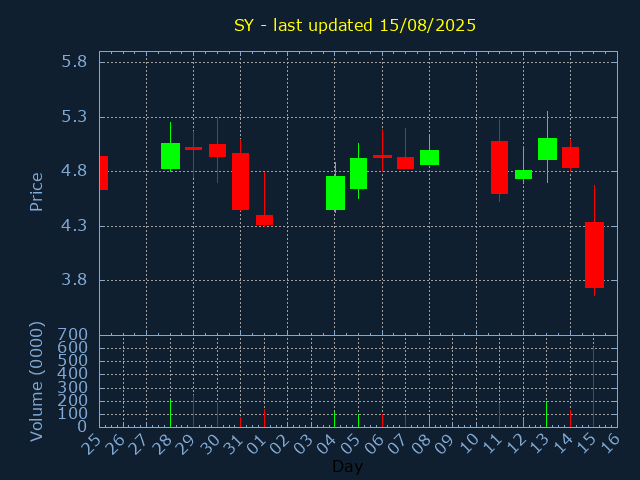Select the green candlestick body on day 13
This screenshot has height=480, width=640.
click(547, 149)
